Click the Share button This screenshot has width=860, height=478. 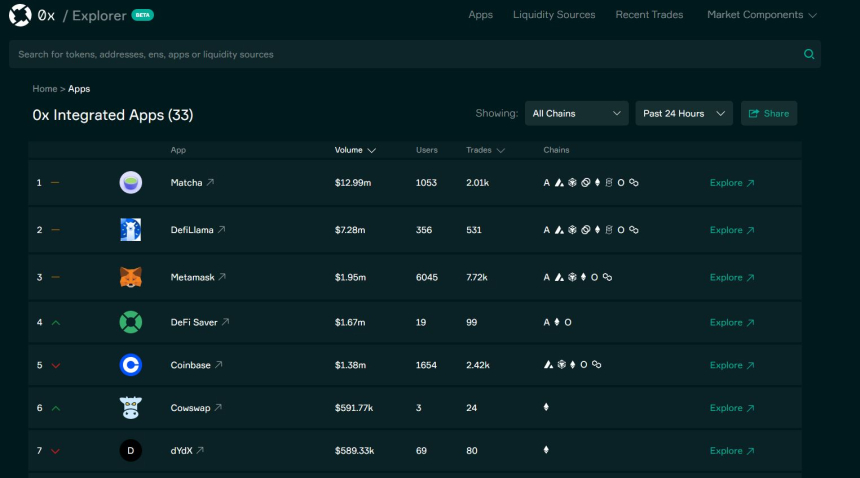[768, 114]
